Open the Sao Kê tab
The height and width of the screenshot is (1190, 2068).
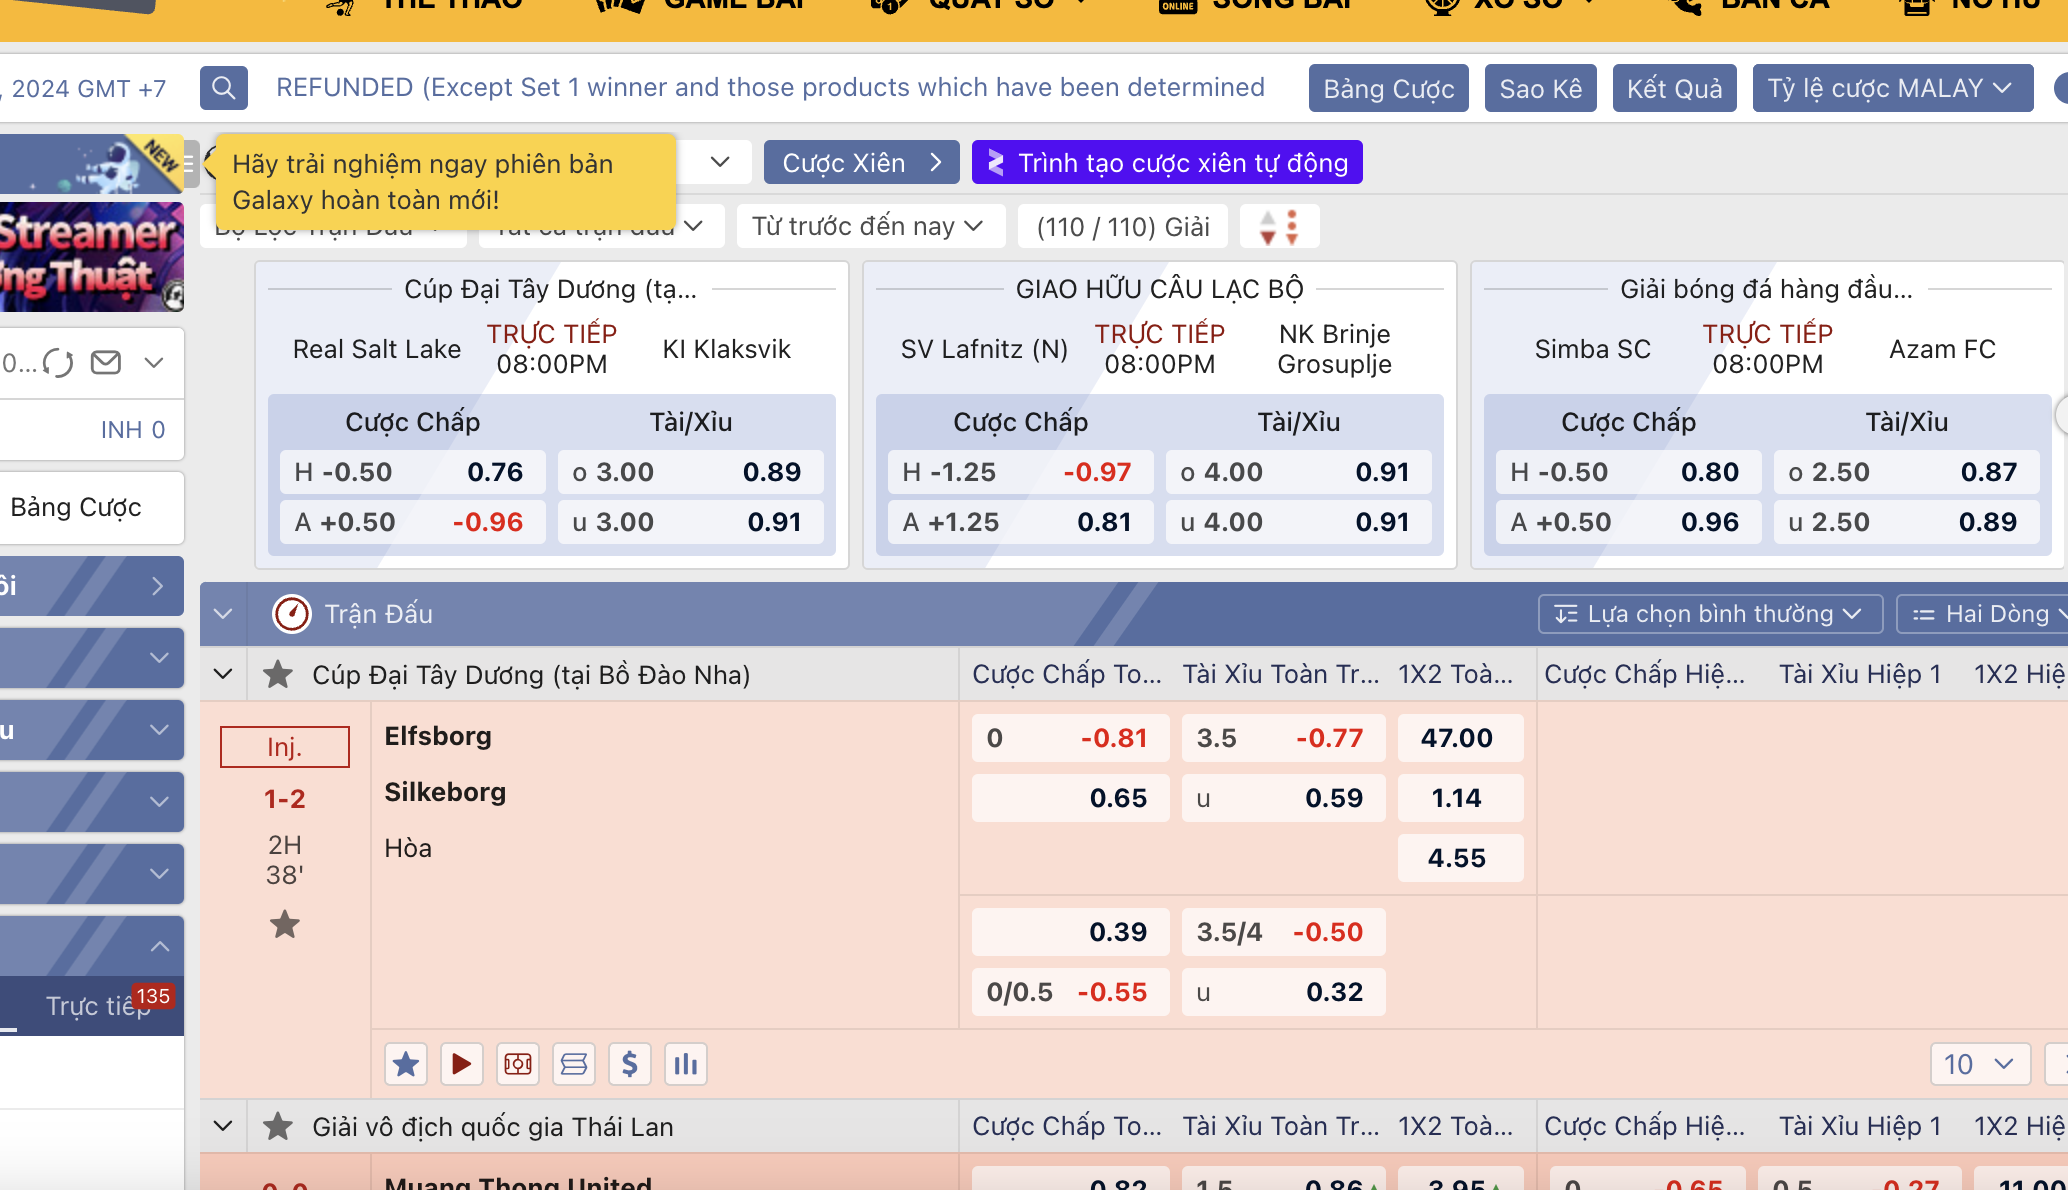tap(1540, 88)
